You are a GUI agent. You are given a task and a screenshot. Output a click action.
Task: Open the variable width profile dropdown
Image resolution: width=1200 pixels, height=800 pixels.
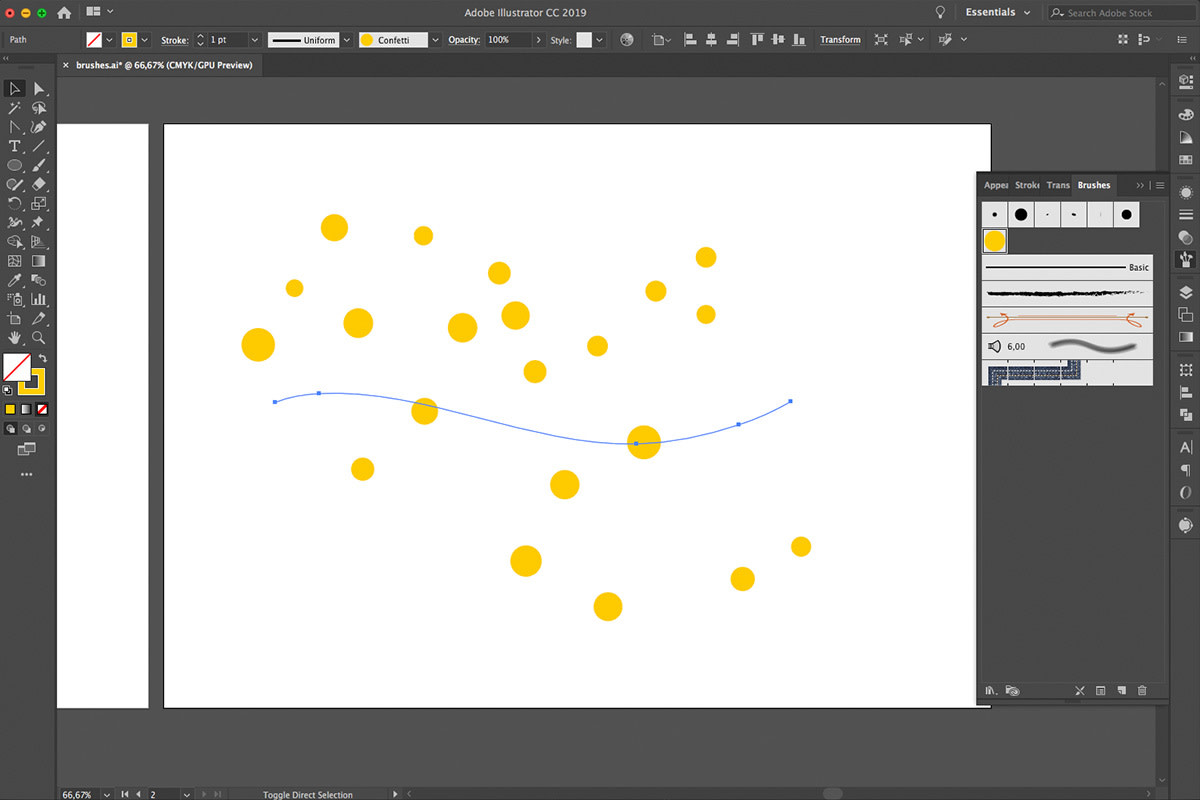pyautogui.click(x=346, y=39)
